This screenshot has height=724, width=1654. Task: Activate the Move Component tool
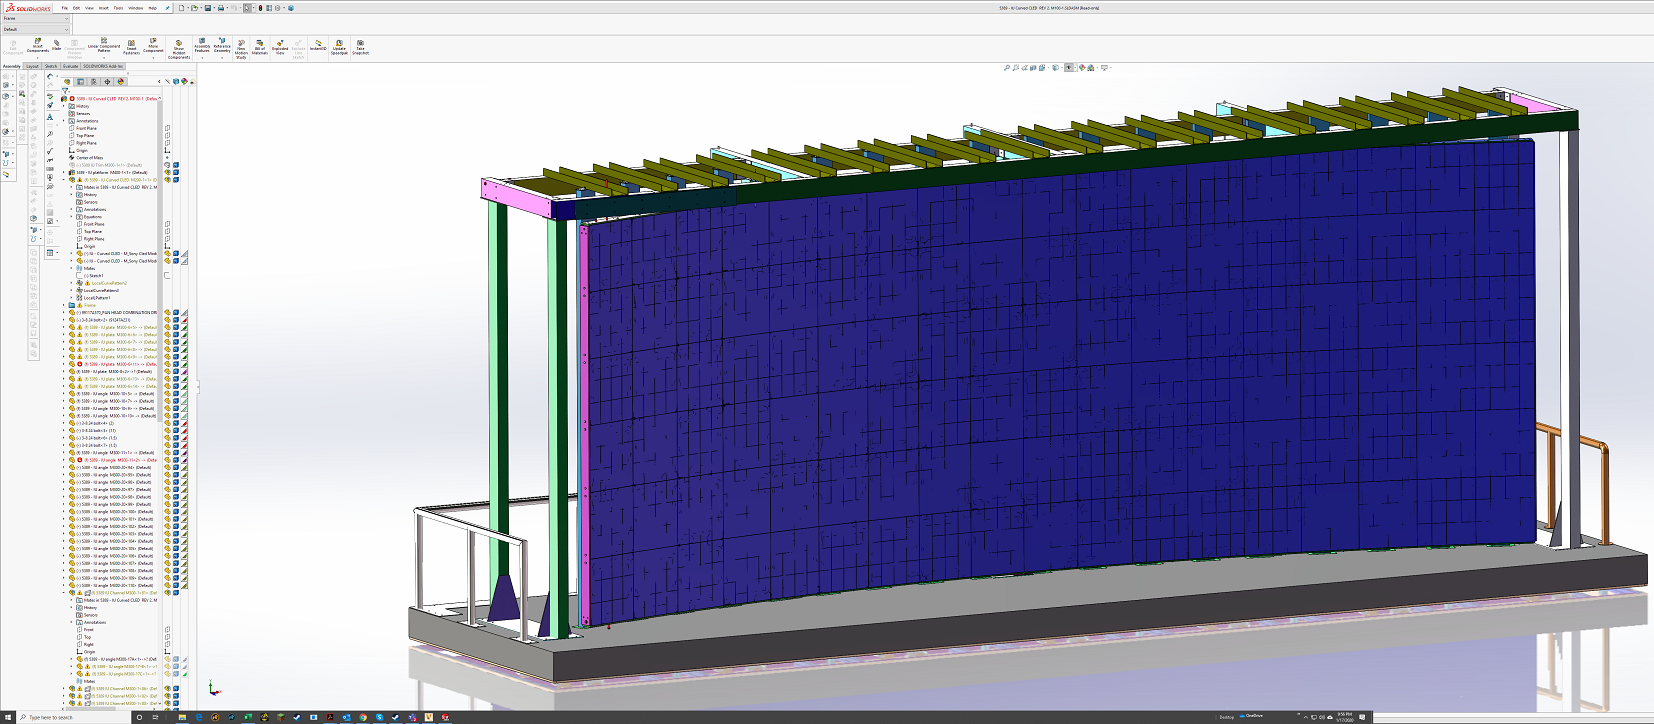pyautogui.click(x=153, y=45)
